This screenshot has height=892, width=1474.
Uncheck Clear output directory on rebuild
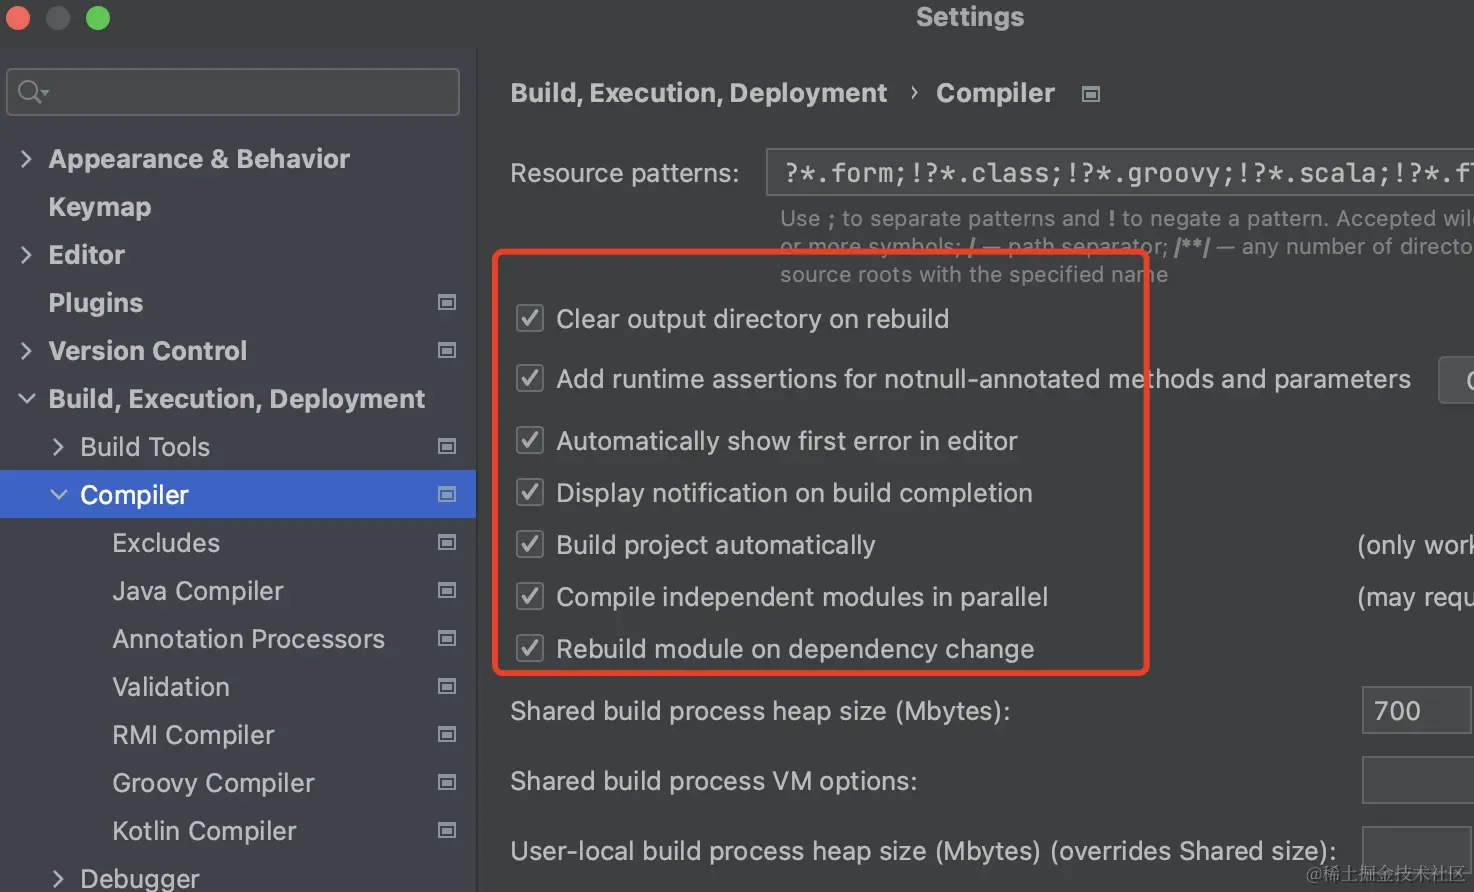coord(530,319)
